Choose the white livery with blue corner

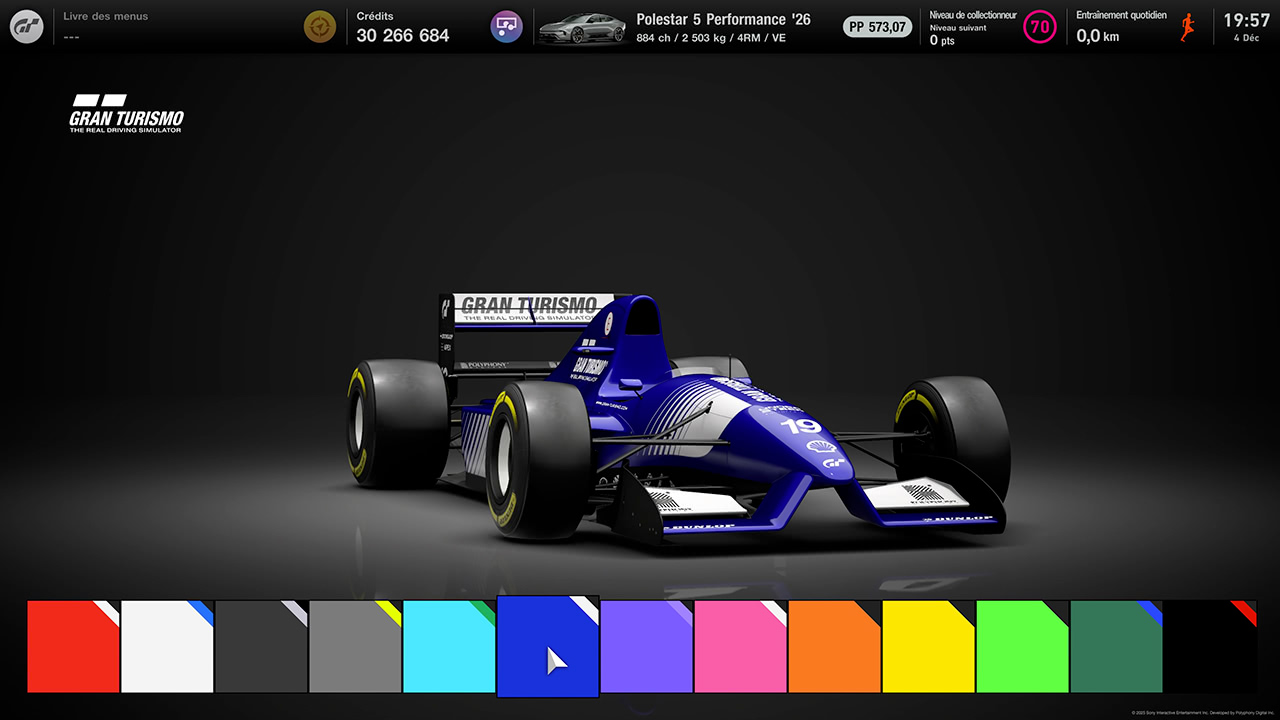(167, 646)
